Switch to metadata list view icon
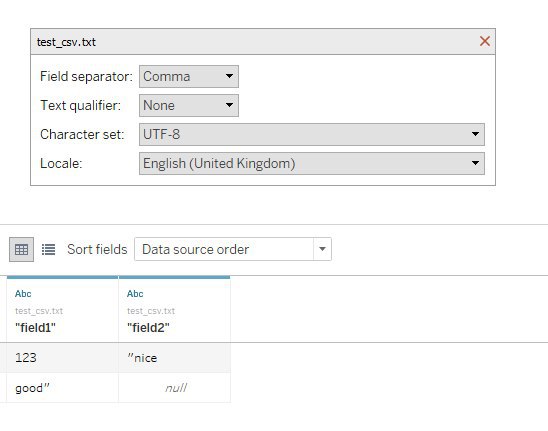This screenshot has height=431, width=548. (48, 250)
